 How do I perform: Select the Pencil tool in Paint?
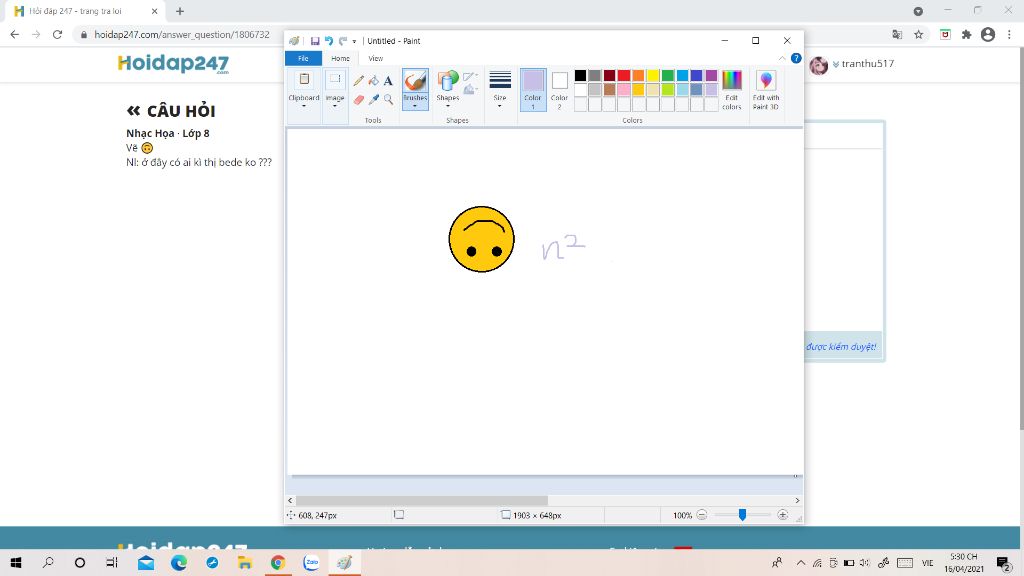[x=359, y=81]
